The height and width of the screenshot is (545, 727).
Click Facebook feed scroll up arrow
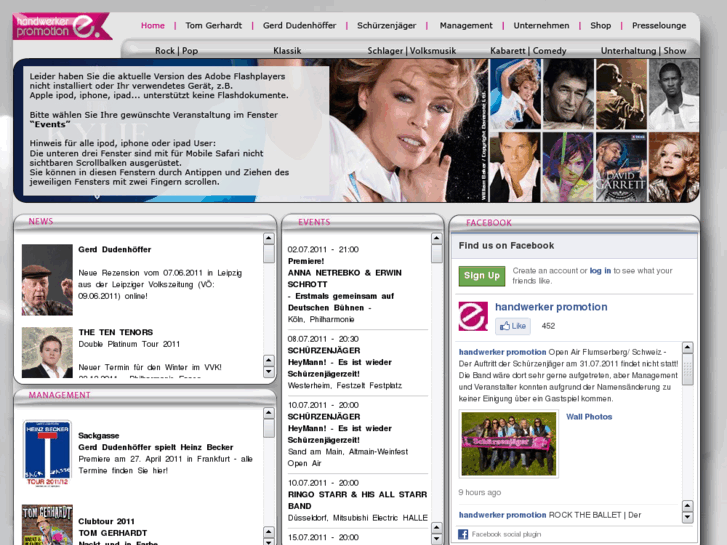tap(688, 347)
